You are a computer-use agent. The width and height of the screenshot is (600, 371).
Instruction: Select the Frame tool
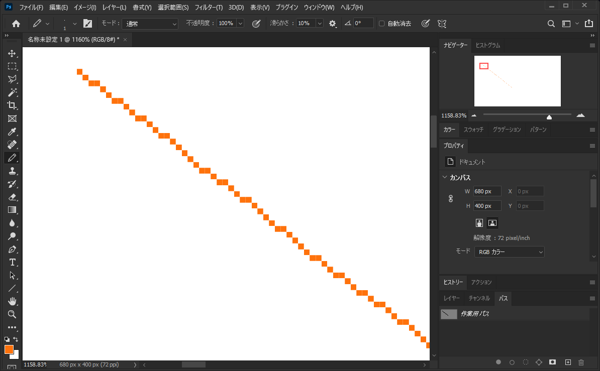point(12,119)
